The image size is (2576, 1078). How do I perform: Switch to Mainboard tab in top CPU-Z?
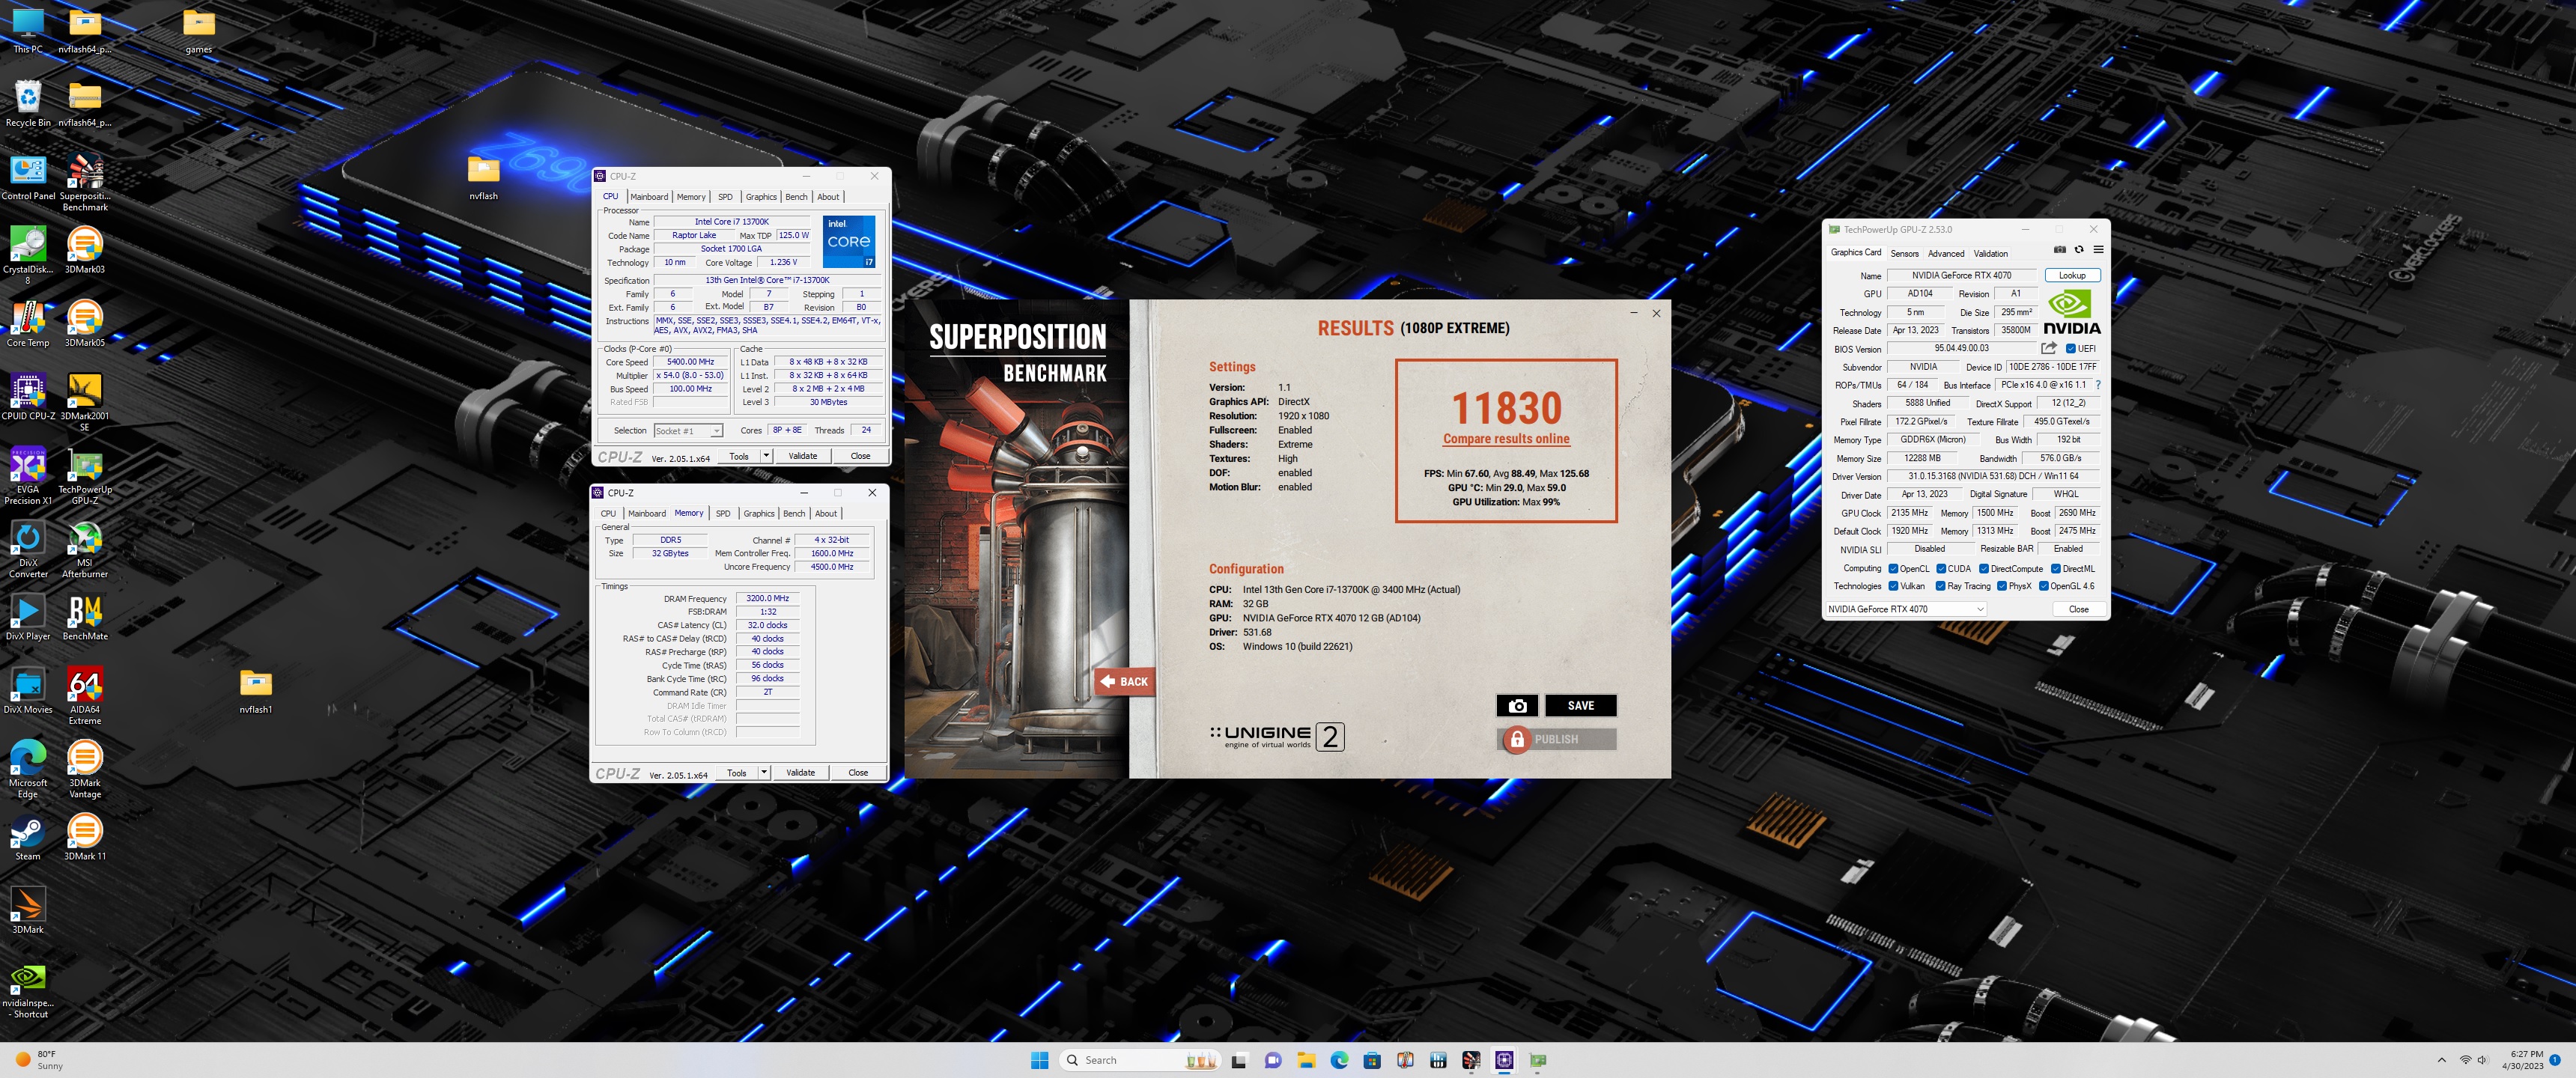[x=648, y=197]
